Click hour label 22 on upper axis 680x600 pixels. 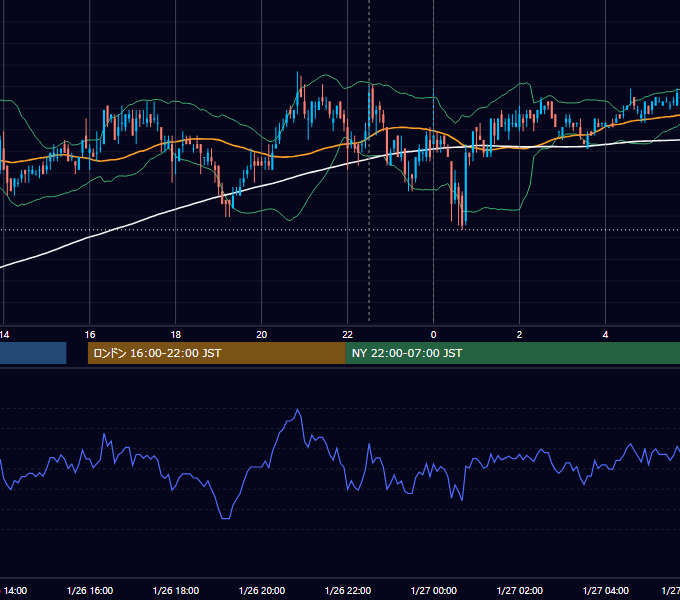tap(347, 335)
